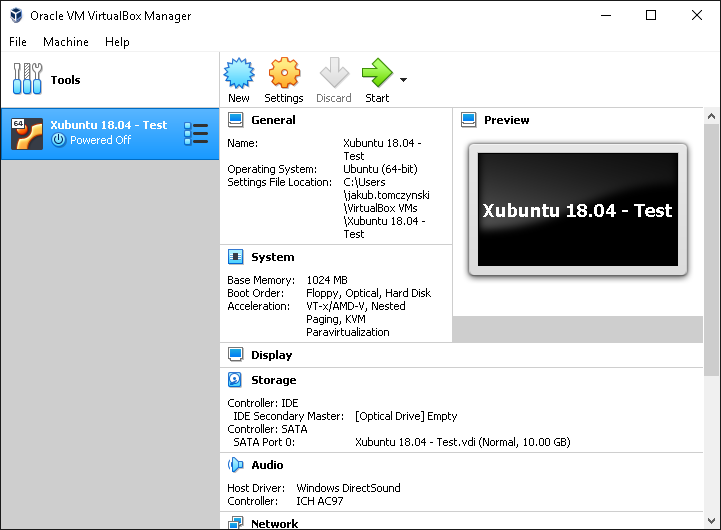Click the System section chip icon

click(236, 256)
